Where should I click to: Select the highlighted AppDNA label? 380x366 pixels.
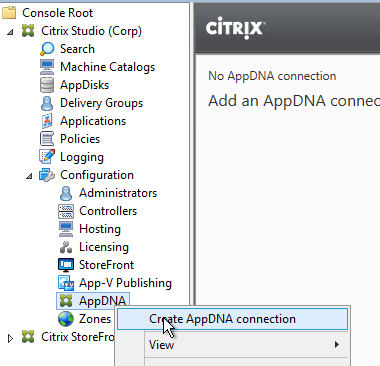pos(102,301)
